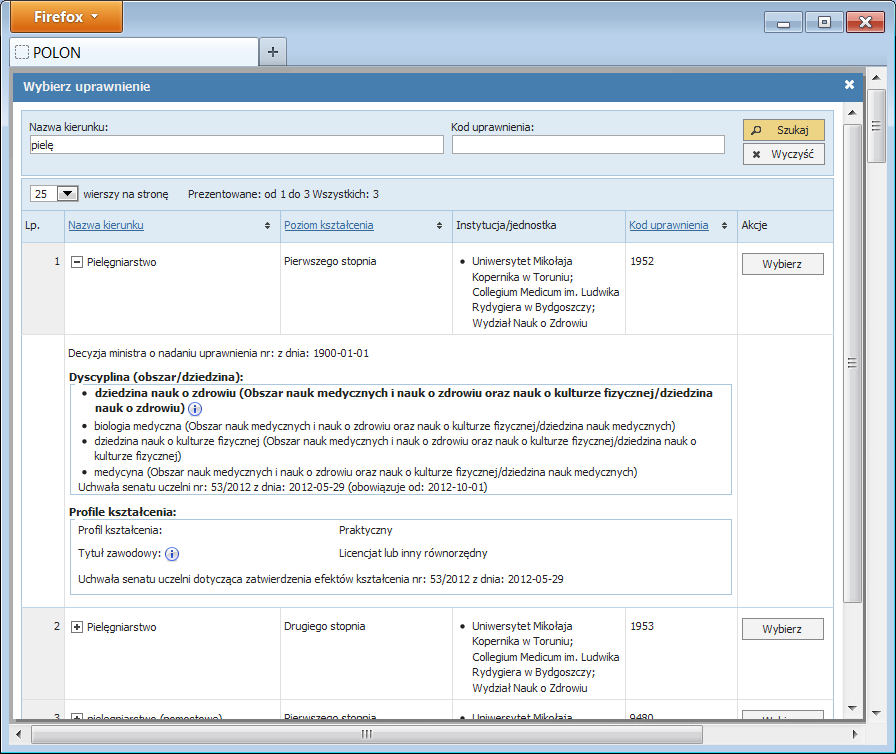The width and height of the screenshot is (896, 754).
Task: Minimize the Firefox window
Action: (x=783, y=22)
